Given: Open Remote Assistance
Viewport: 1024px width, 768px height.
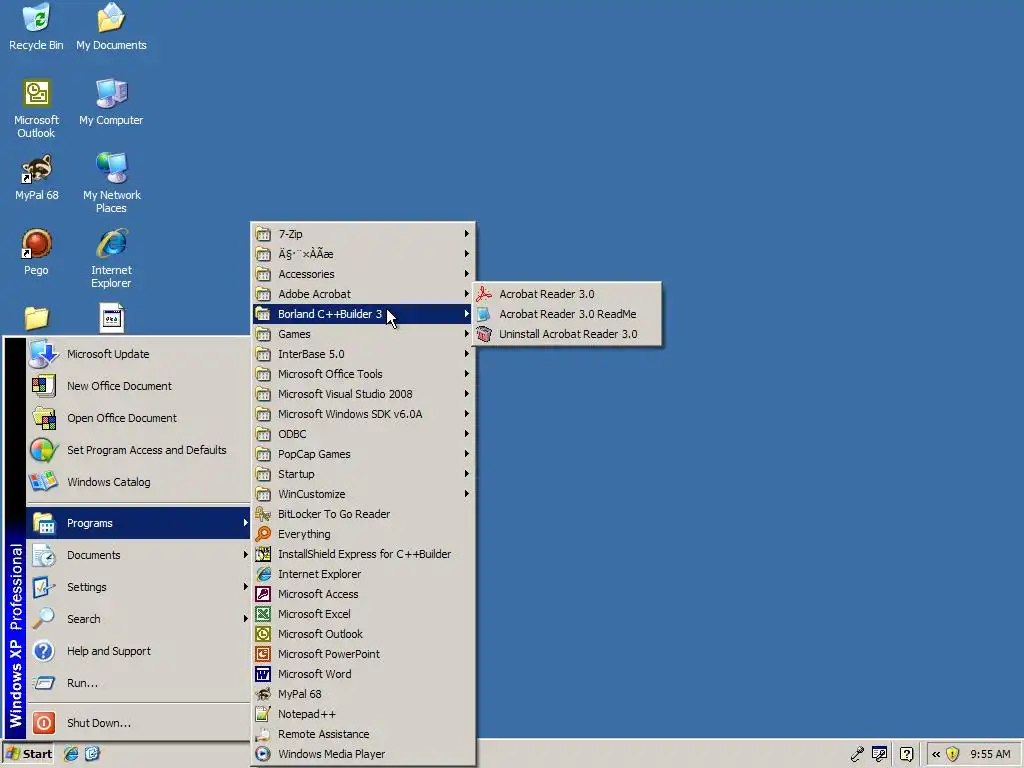Looking at the screenshot, I should coord(363,734).
